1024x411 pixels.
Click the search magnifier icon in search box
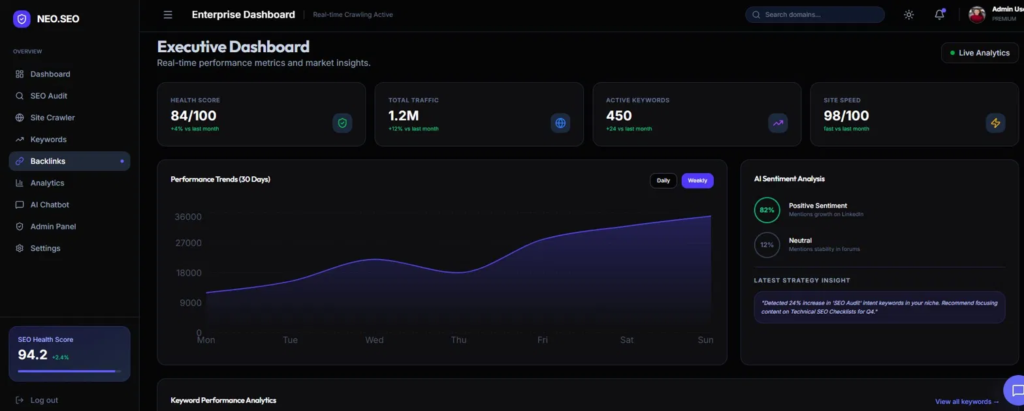coord(756,14)
